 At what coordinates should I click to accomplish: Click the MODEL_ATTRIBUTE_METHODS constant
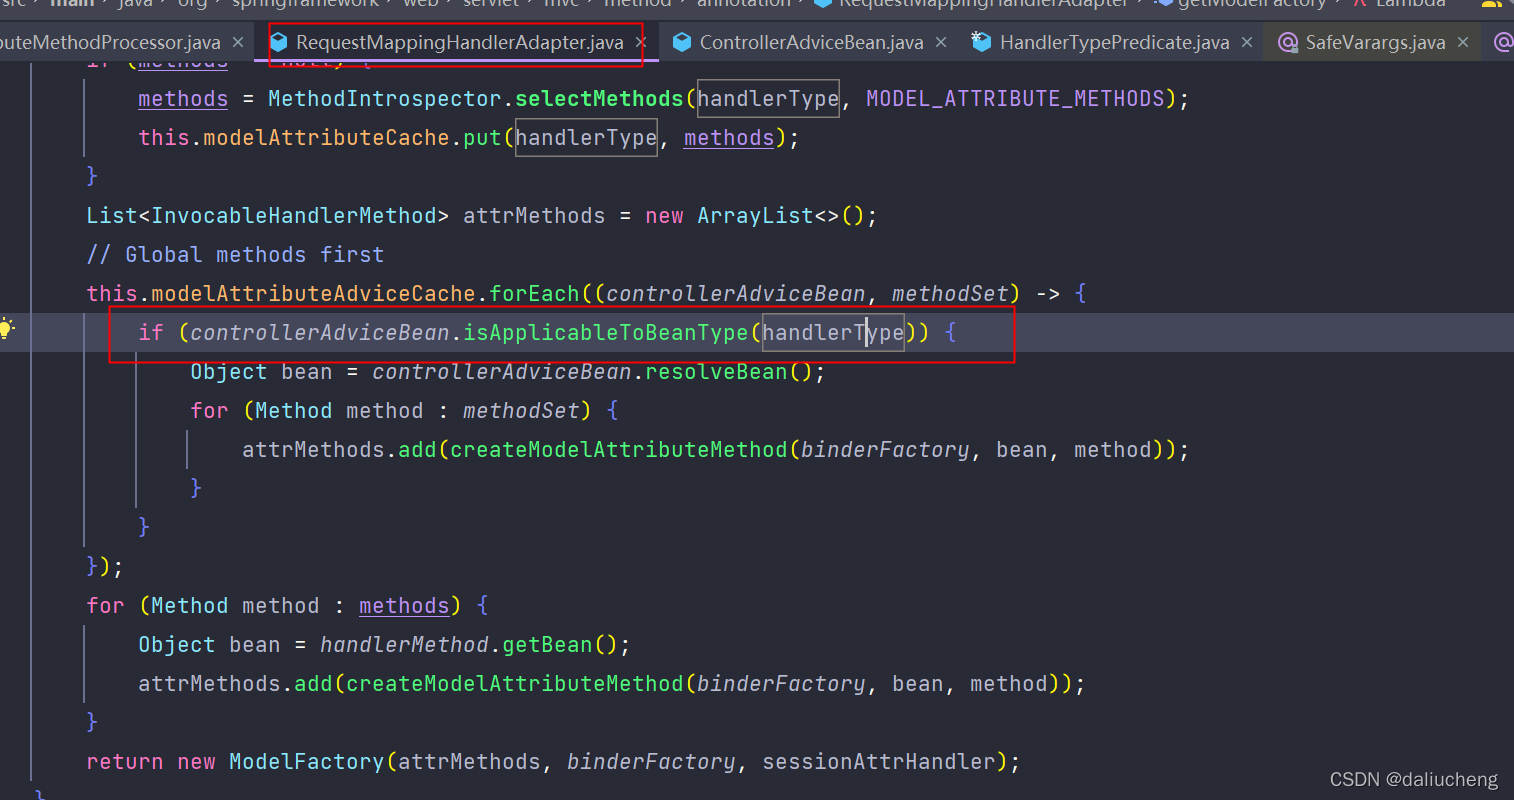(1015, 98)
